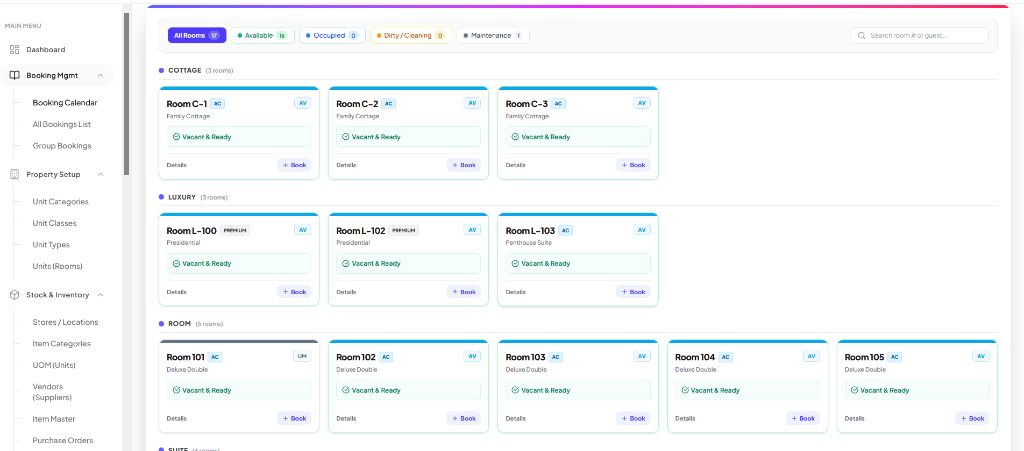Go to All Bookings List
The height and width of the screenshot is (451, 1024).
[61, 124]
